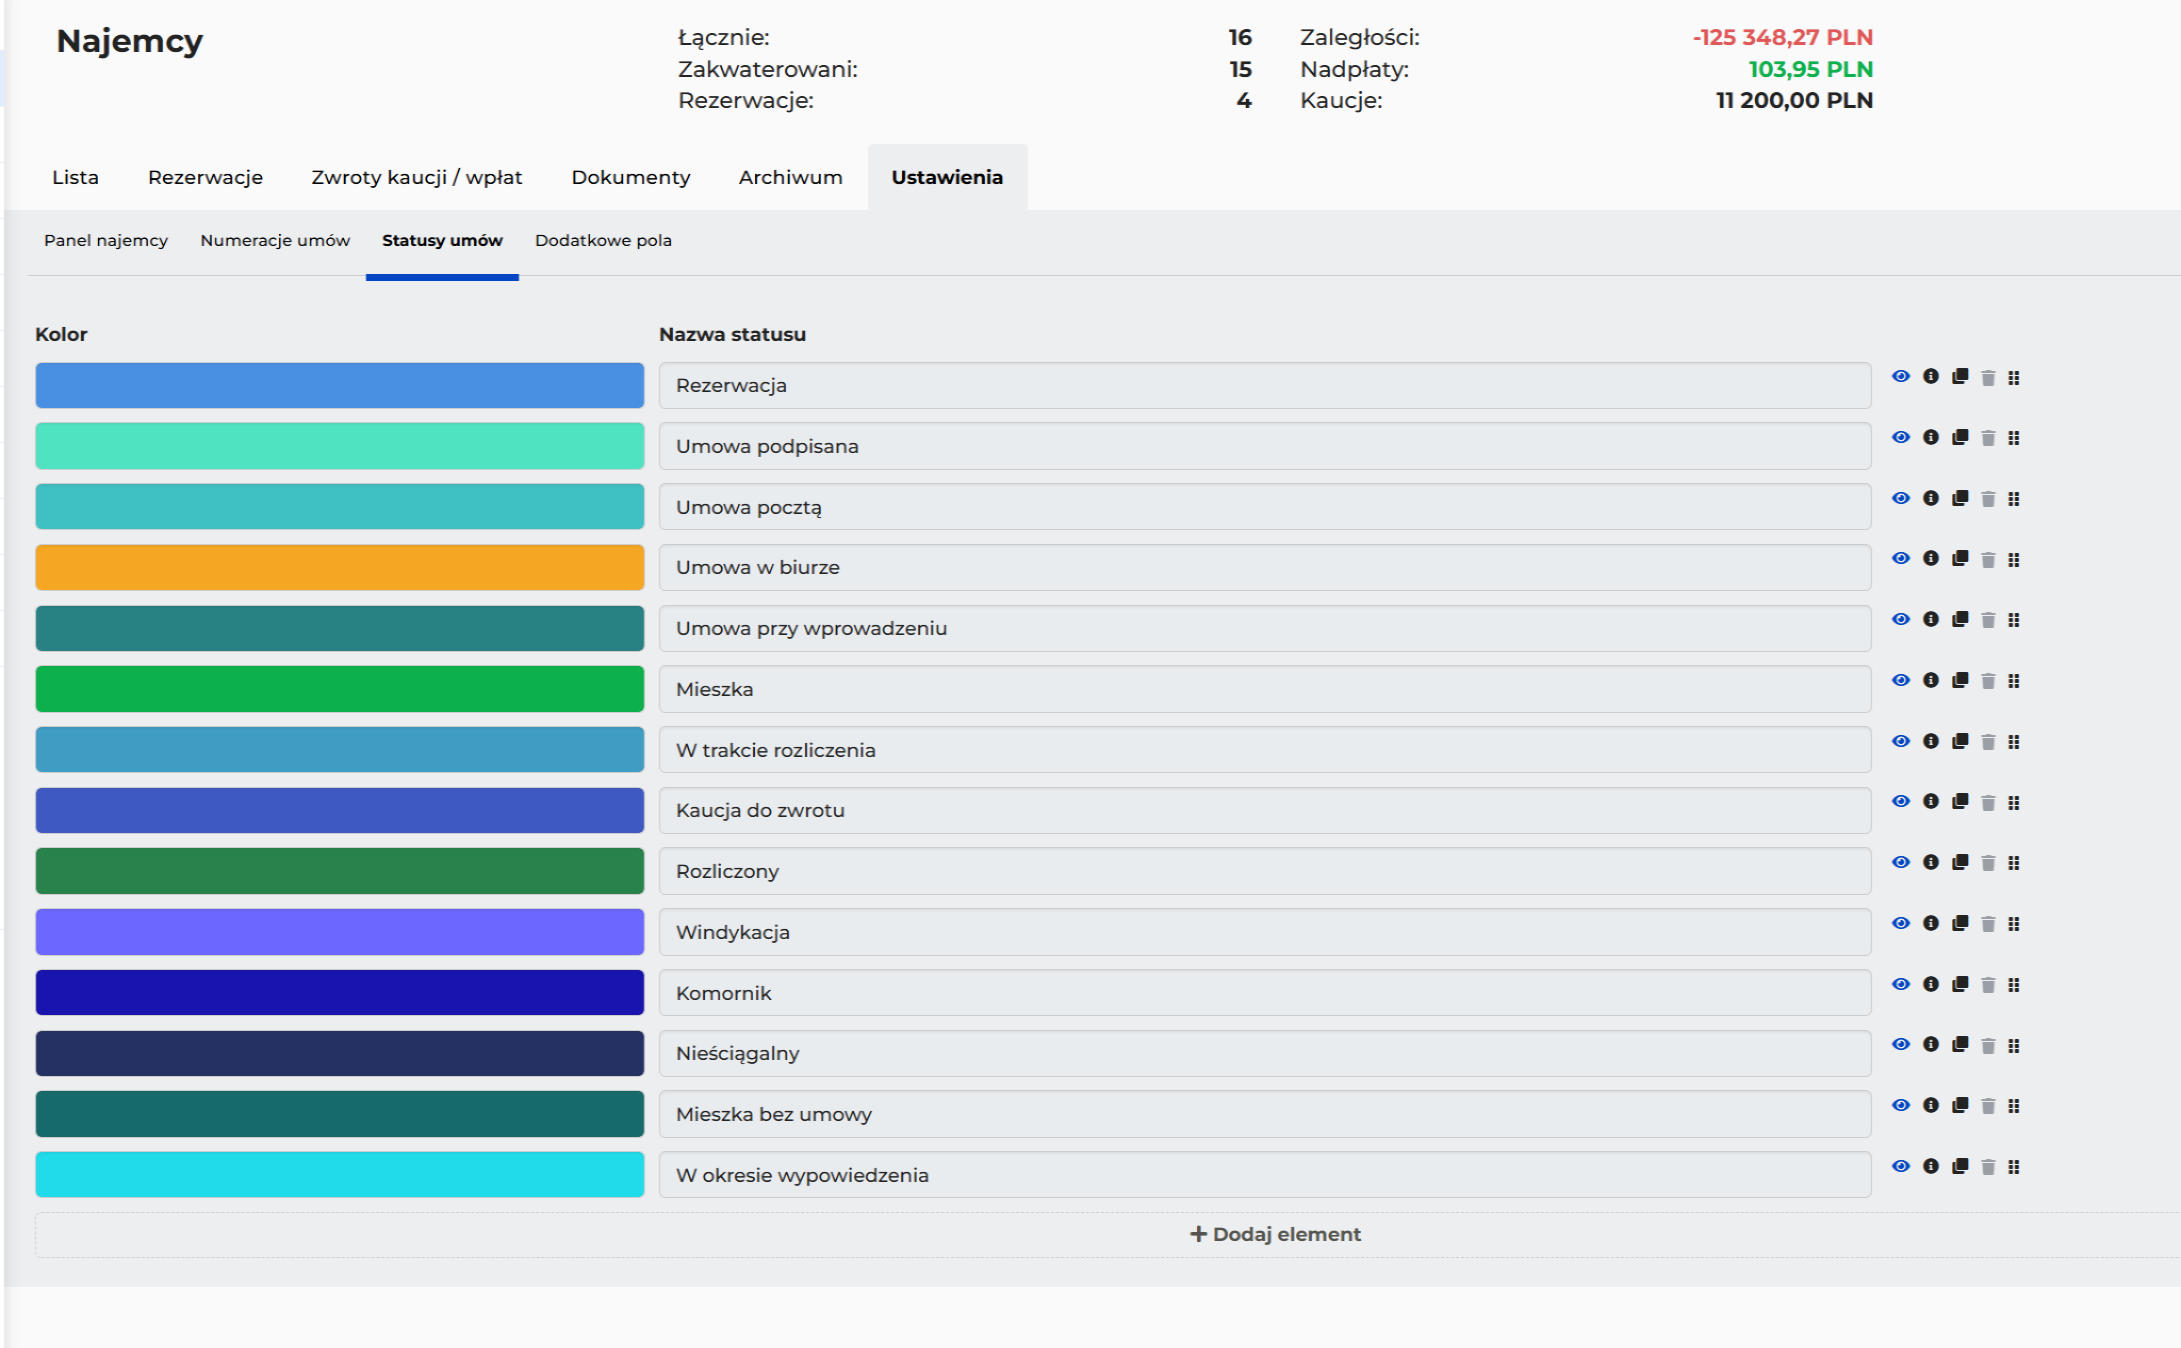Viewport: 2181px width, 1348px height.
Task: Click drag handle of Komornik row
Action: (2014, 985)
